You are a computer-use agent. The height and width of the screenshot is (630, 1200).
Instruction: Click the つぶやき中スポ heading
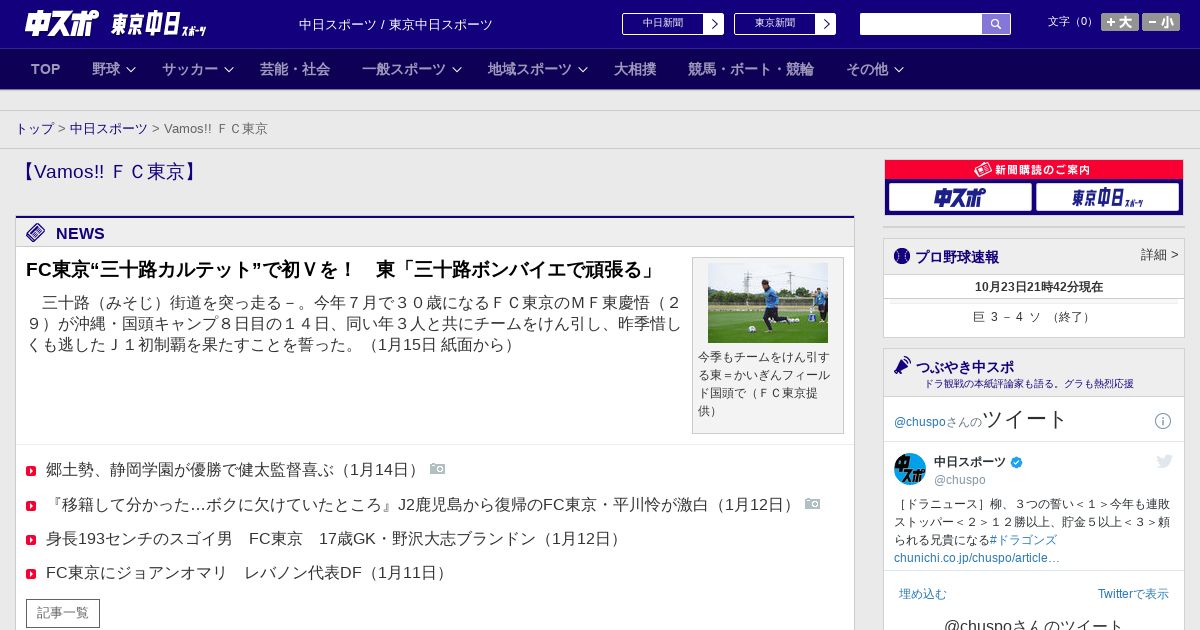tap(965, 367)
